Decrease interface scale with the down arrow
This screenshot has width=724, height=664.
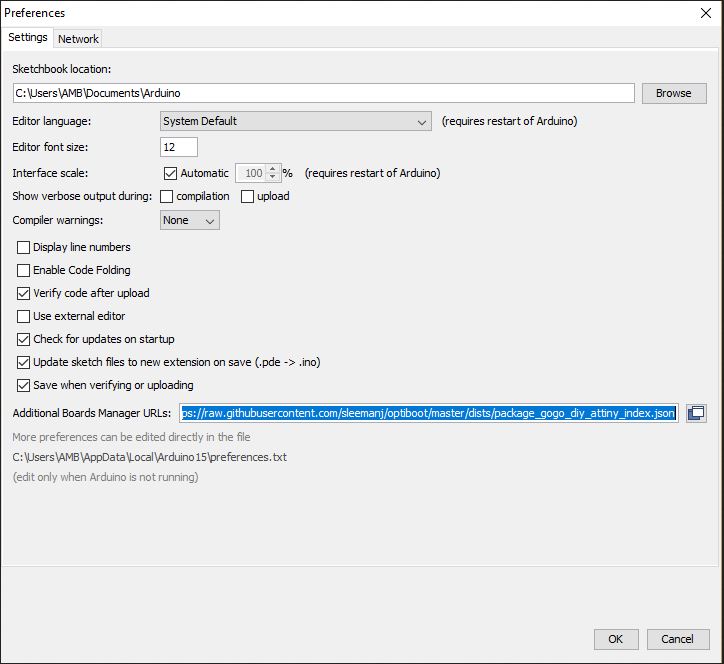(272, 177)
